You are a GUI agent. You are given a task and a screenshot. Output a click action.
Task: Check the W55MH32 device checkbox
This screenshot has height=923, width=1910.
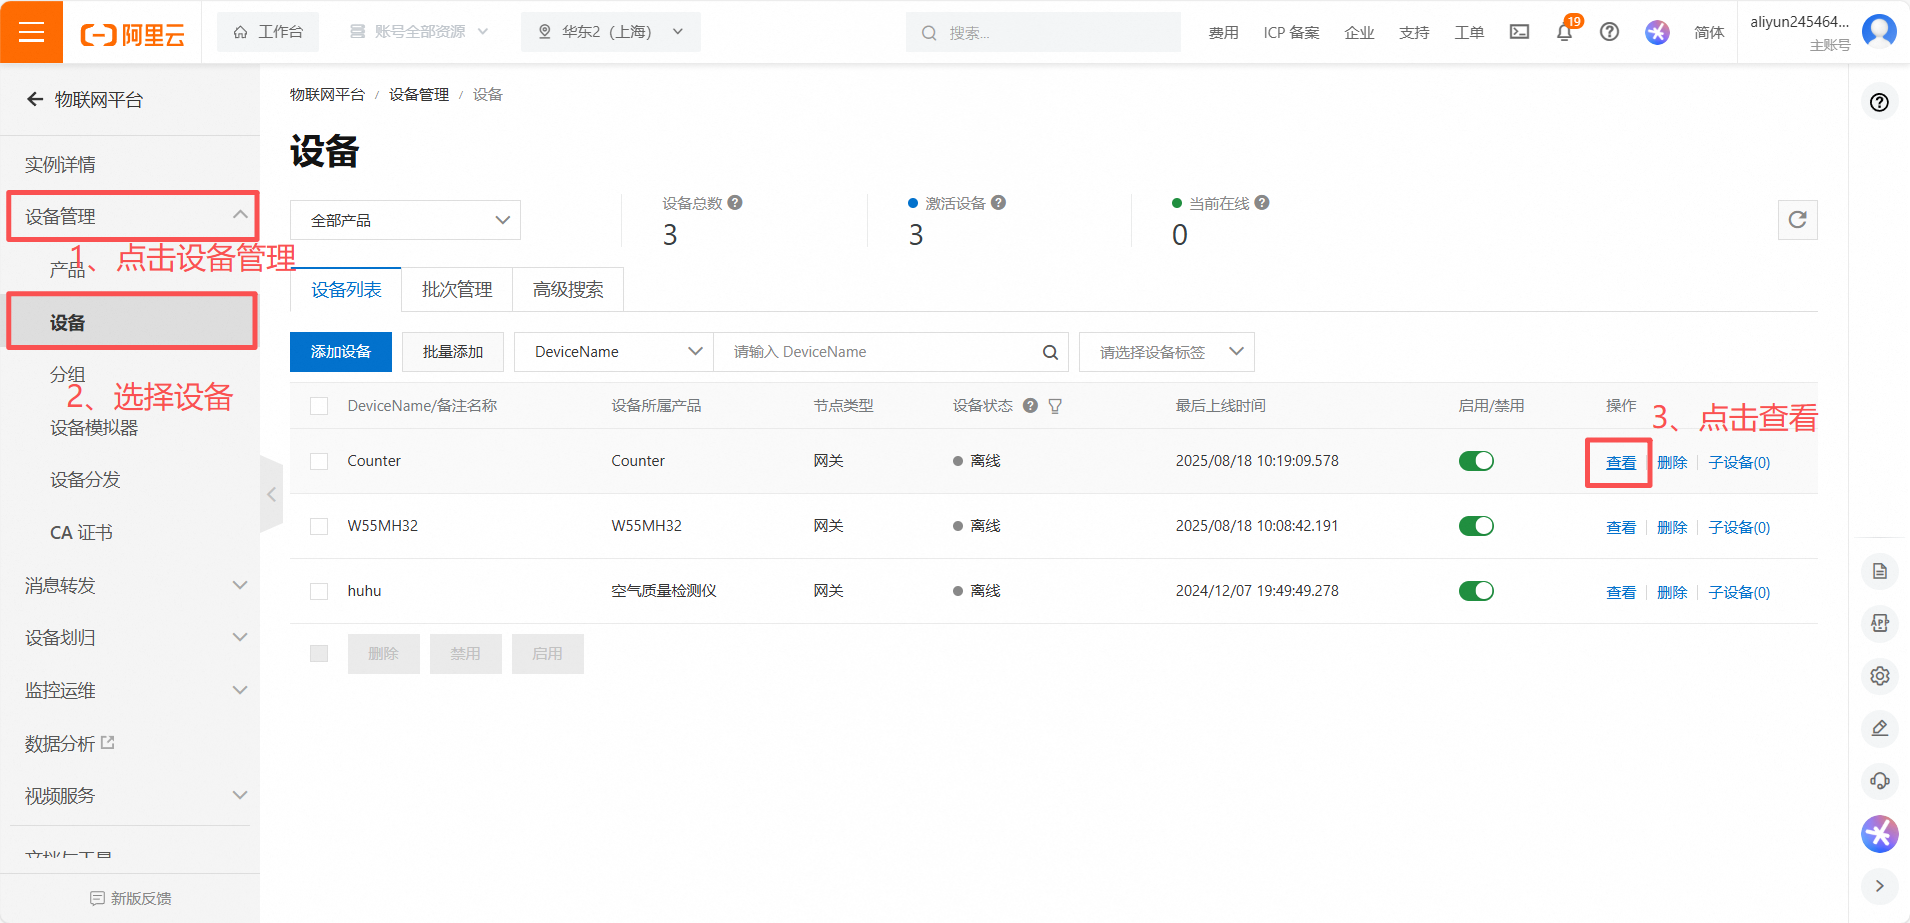(x=319, y=526)
